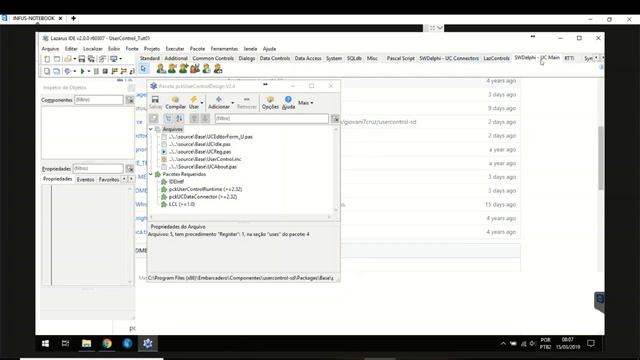Switch to the Favoritos tab
Screen dimensions: 640x360
pyautogui.click(x=109, y=180)
